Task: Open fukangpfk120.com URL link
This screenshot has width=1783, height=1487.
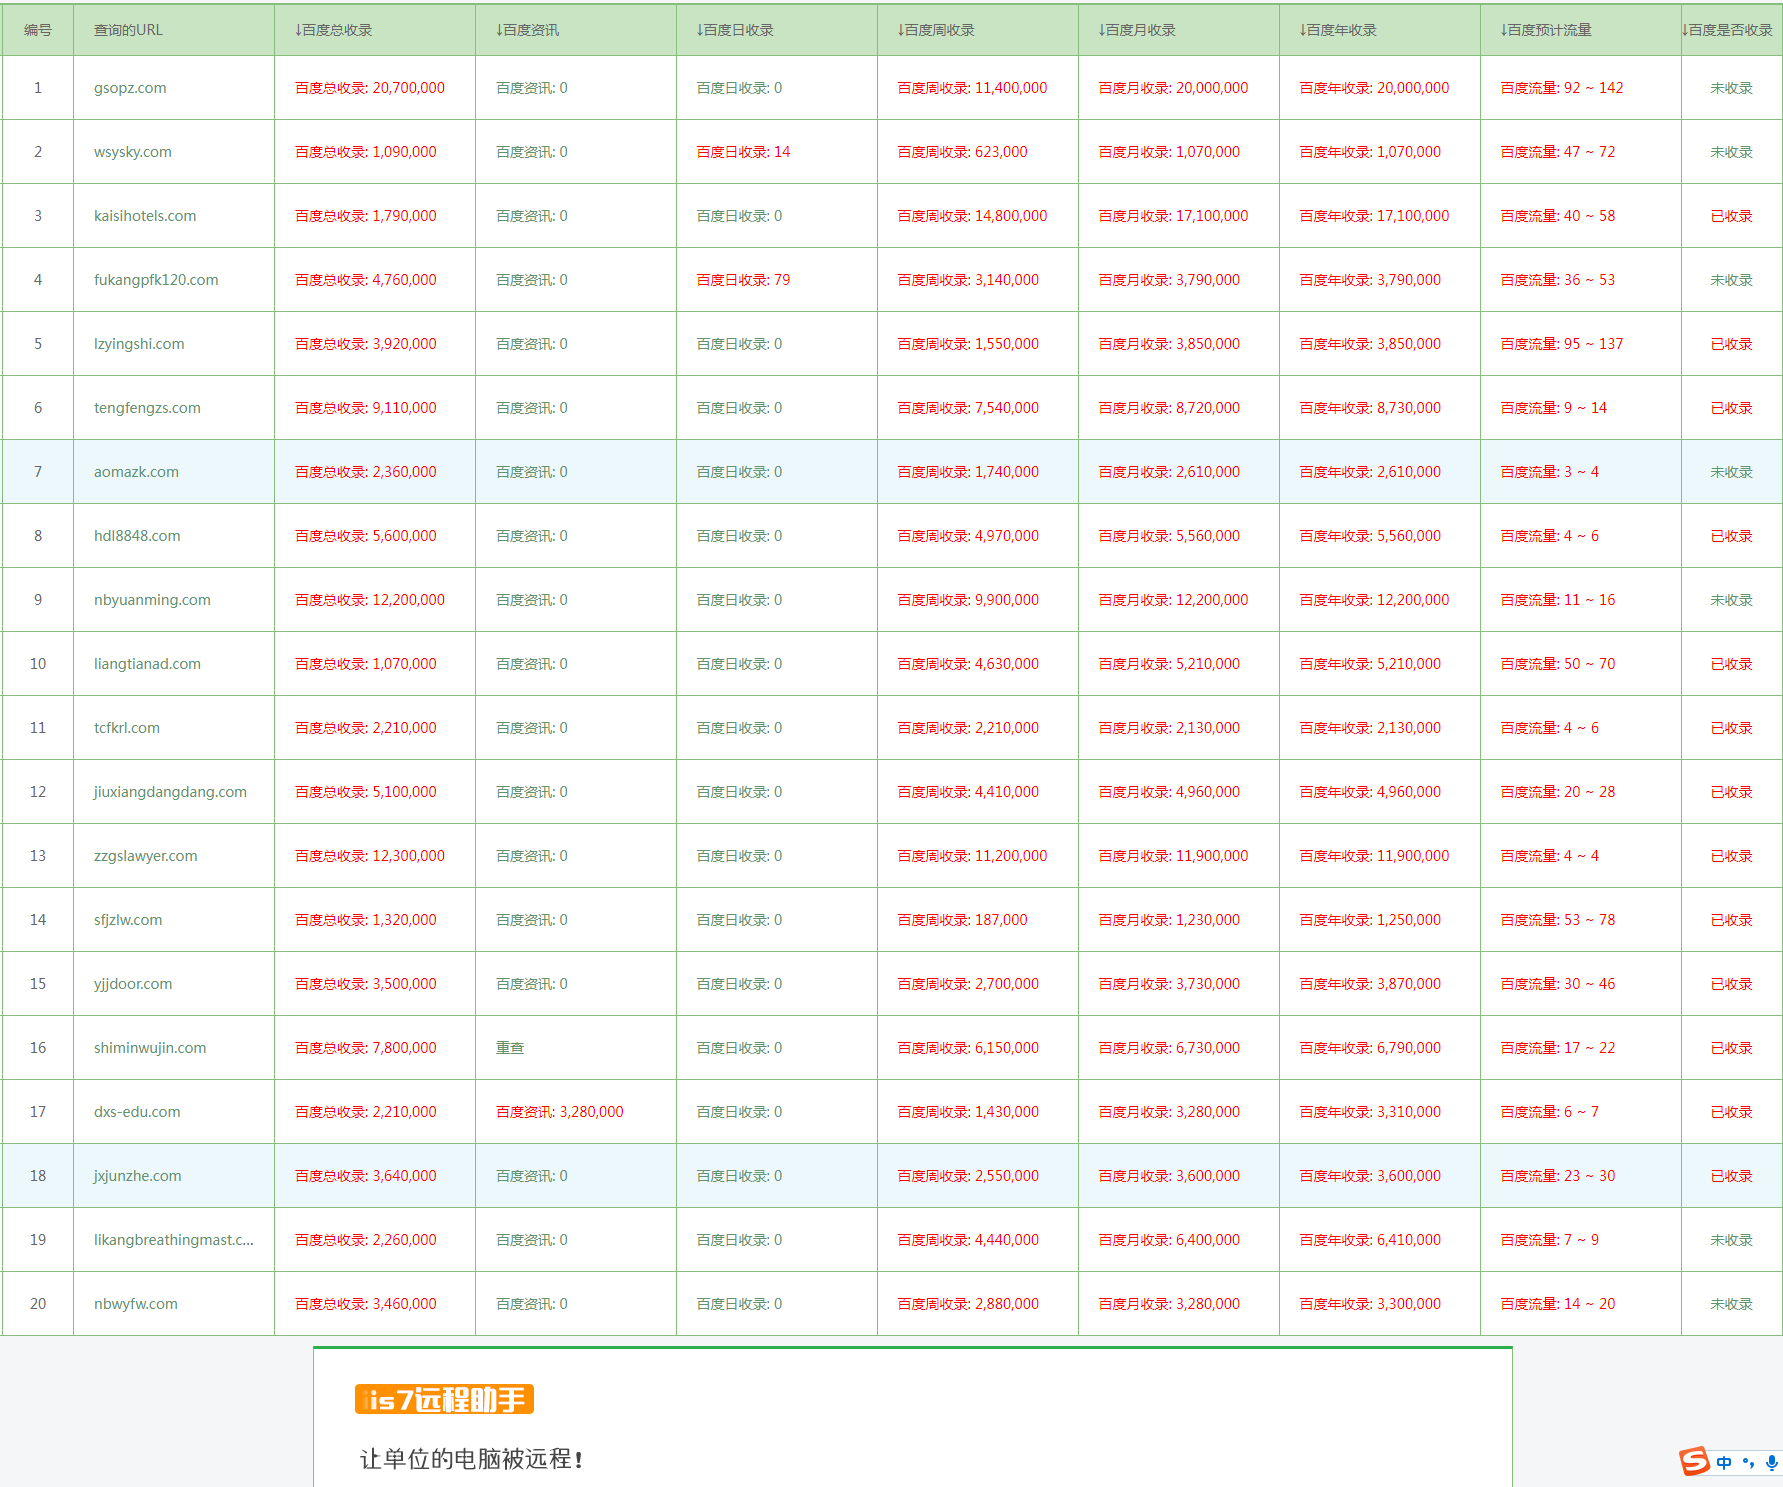Action: 156,280
